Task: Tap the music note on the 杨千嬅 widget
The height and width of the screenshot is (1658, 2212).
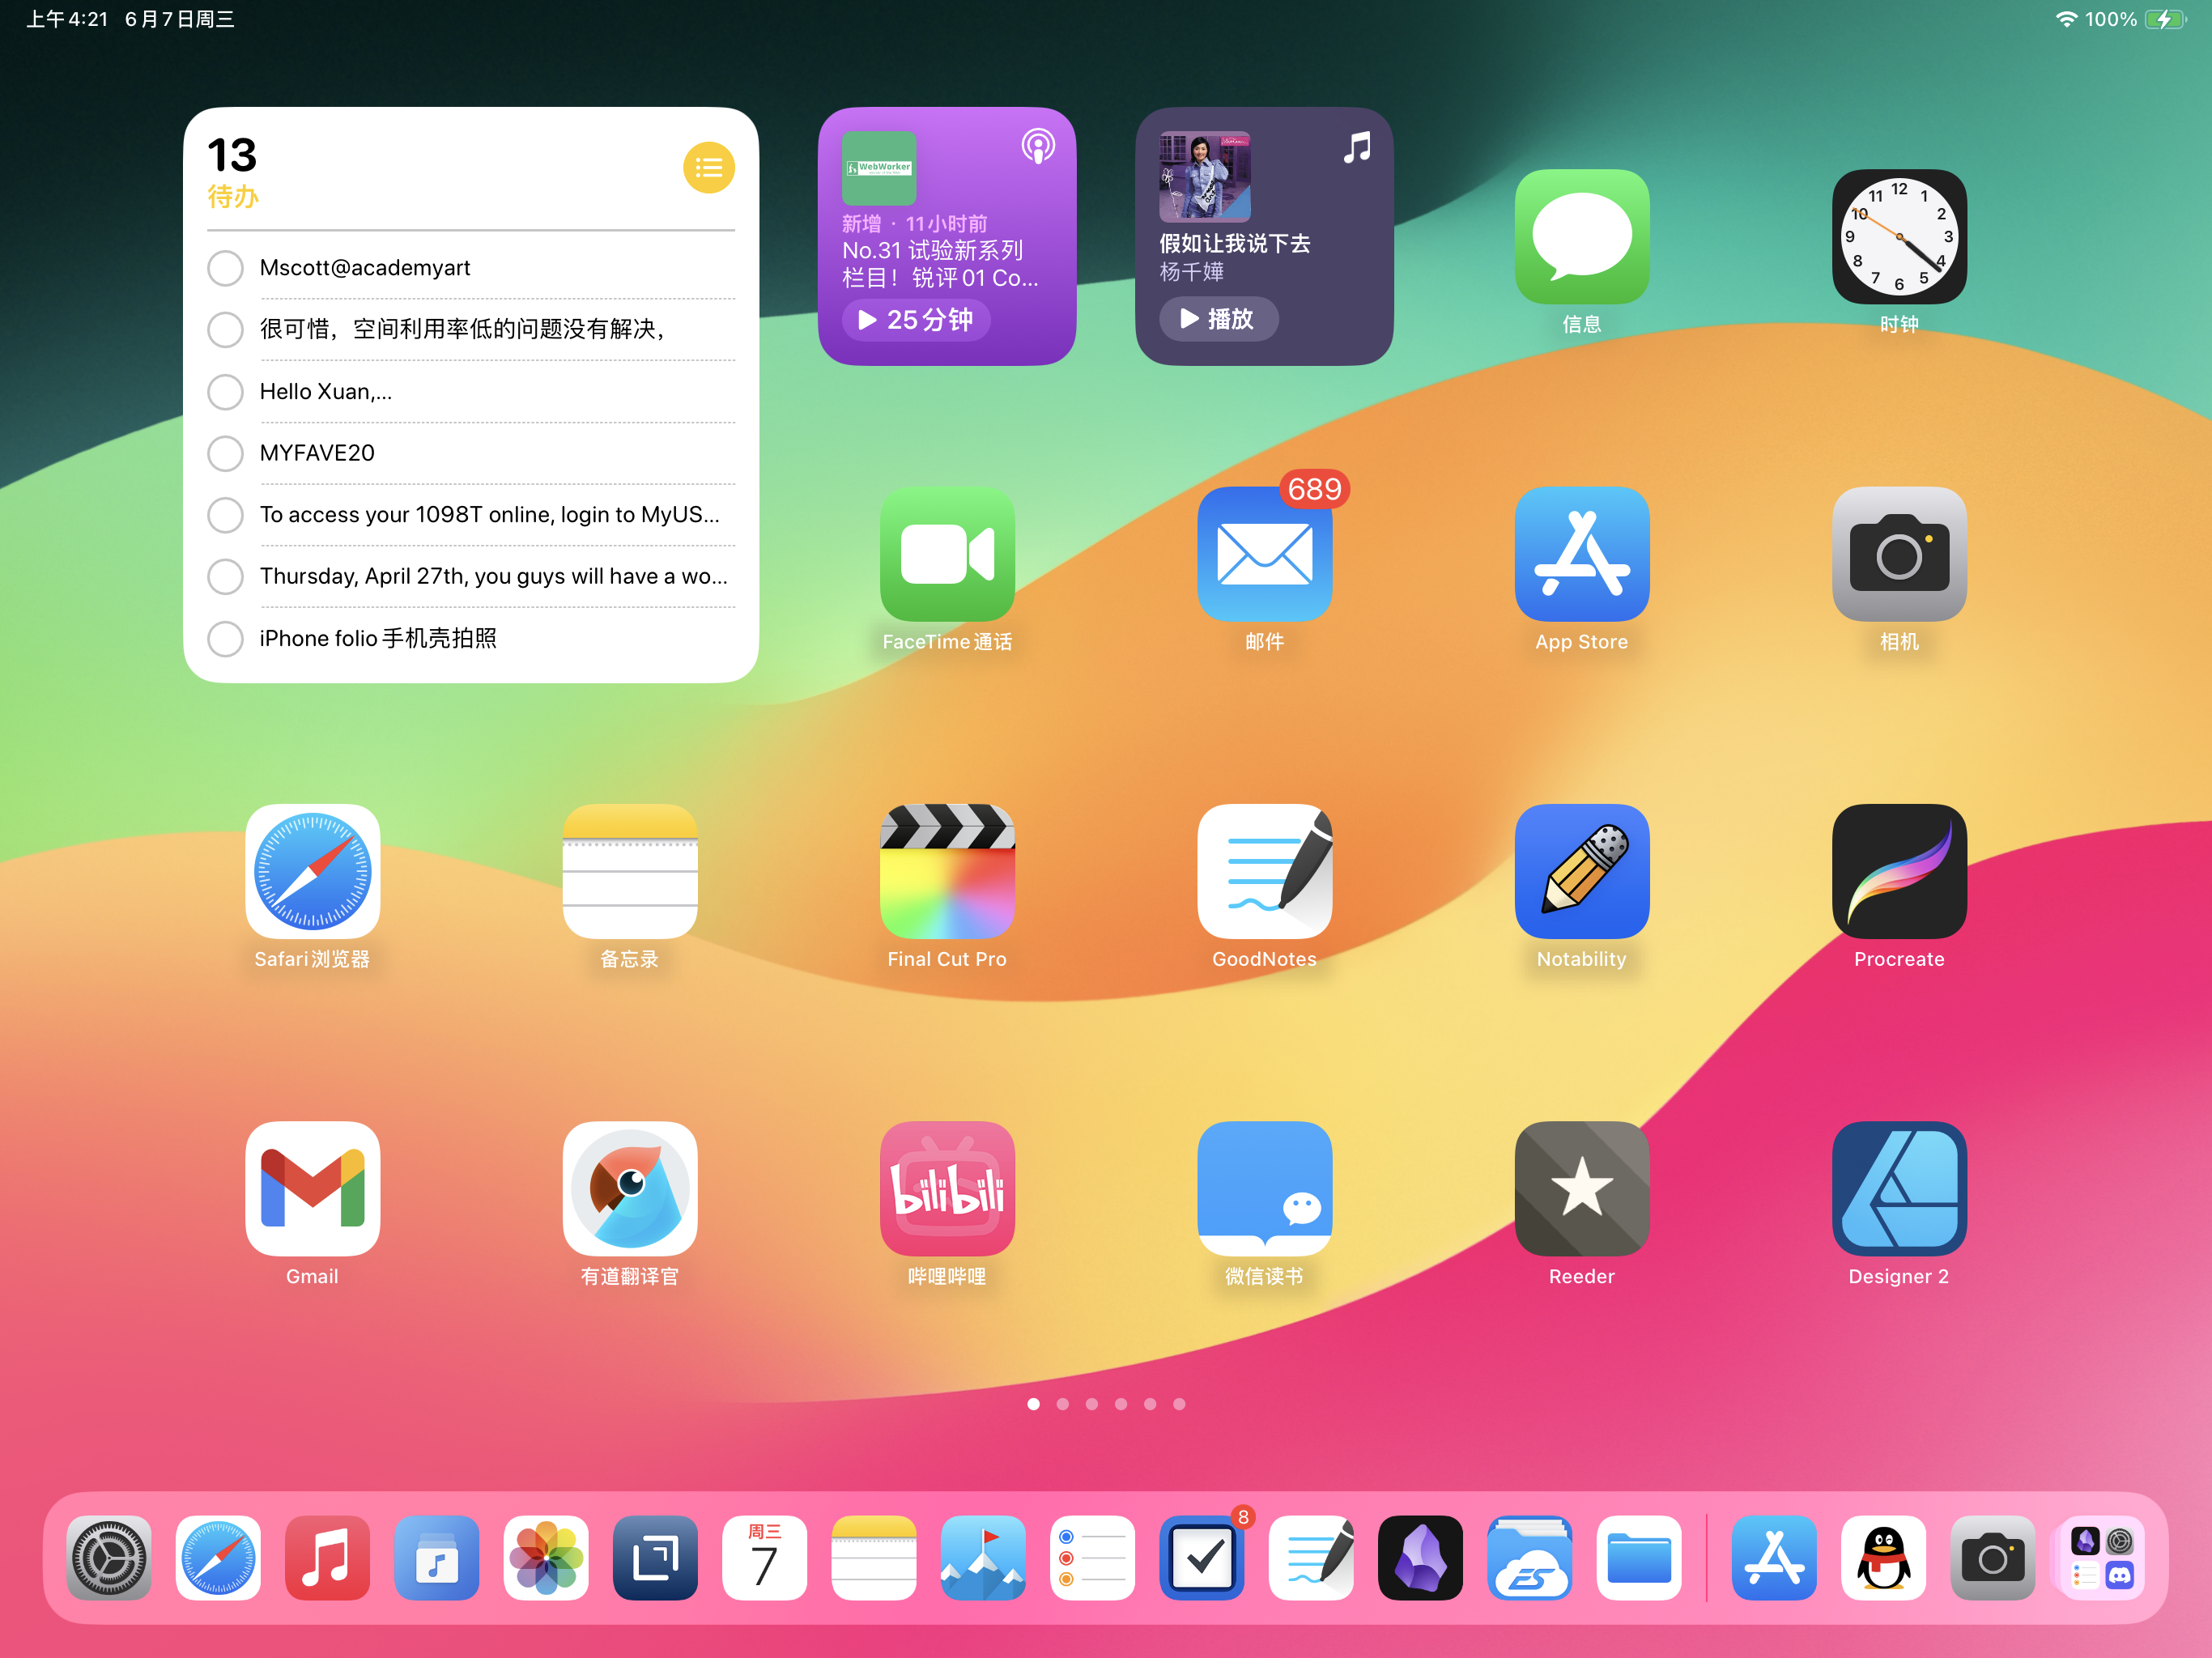Action: pos(1357,147)
